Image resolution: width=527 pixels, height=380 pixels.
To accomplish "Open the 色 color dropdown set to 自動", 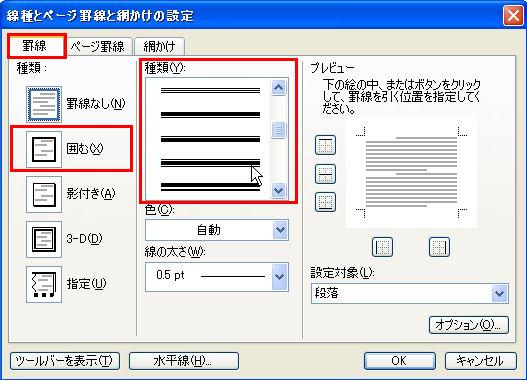I will click(217, 230).
